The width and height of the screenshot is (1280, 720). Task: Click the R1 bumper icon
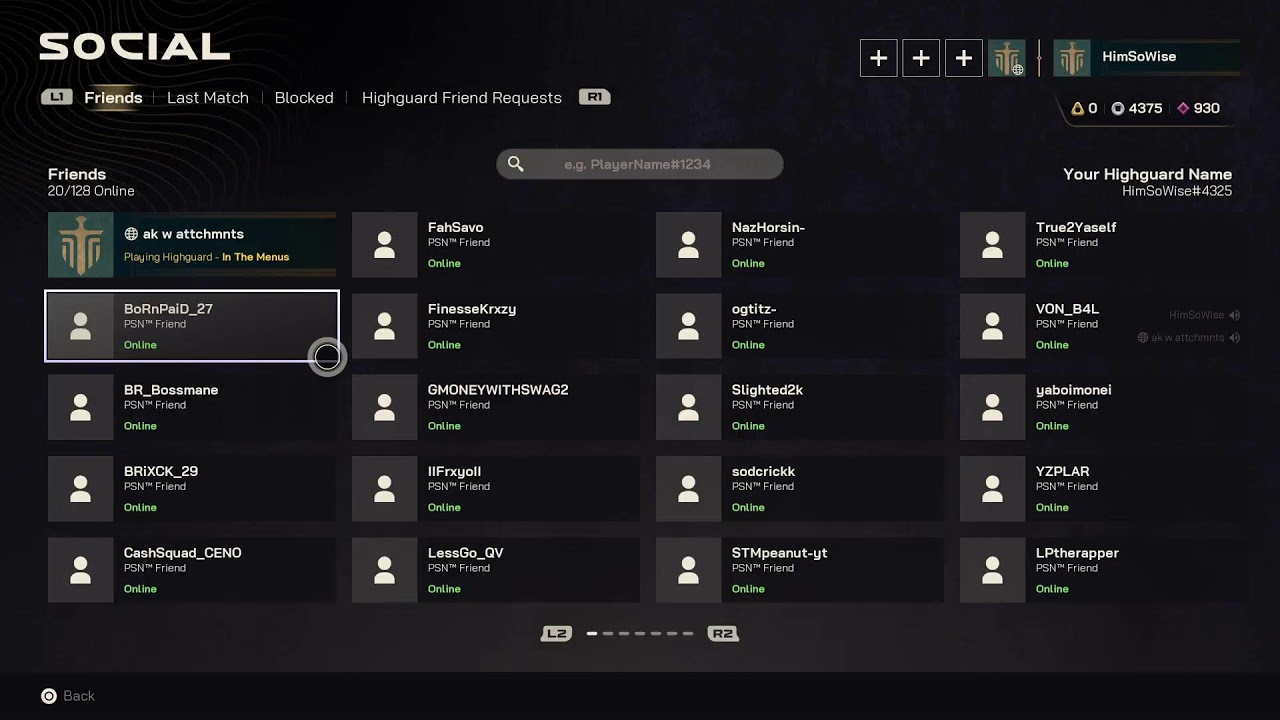click(x=595, y=97)
